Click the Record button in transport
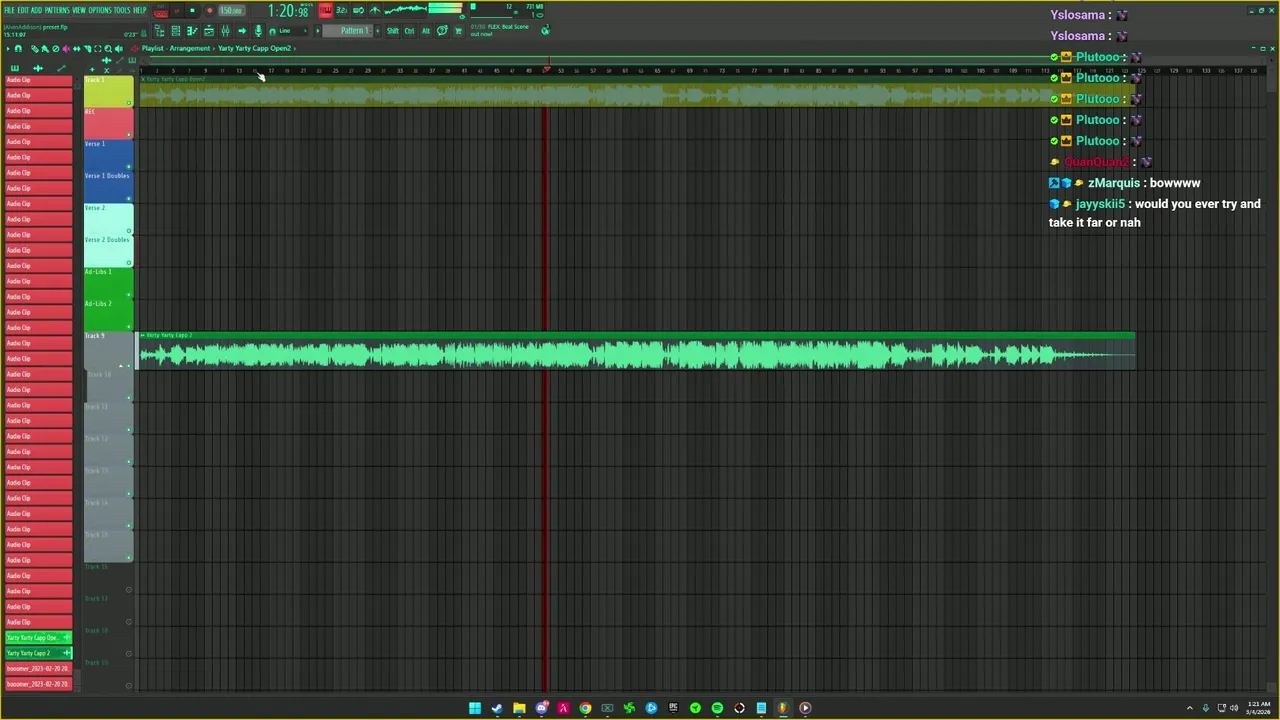This screenshot has width=1280, height=720. (209, 11)
